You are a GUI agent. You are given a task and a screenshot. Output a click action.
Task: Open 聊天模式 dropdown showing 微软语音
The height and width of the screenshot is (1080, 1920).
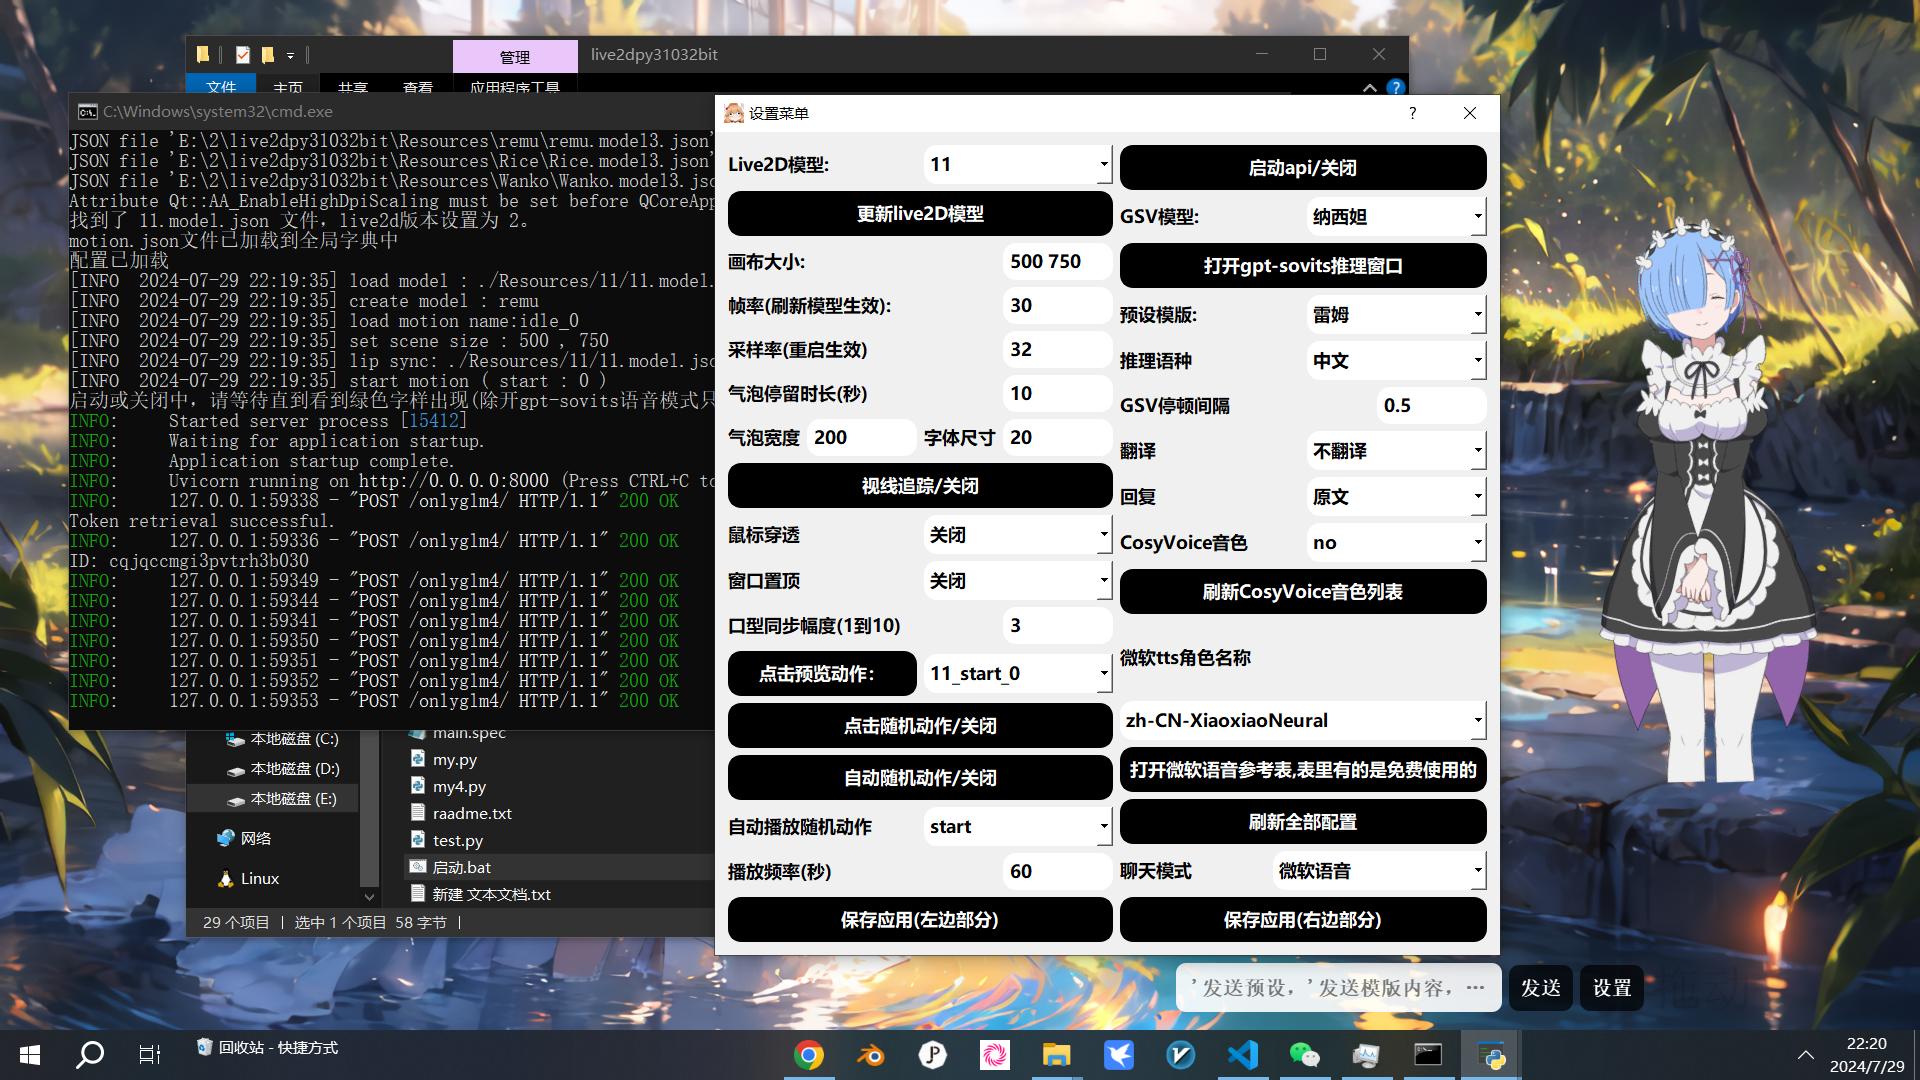[x=1379, y=870]
